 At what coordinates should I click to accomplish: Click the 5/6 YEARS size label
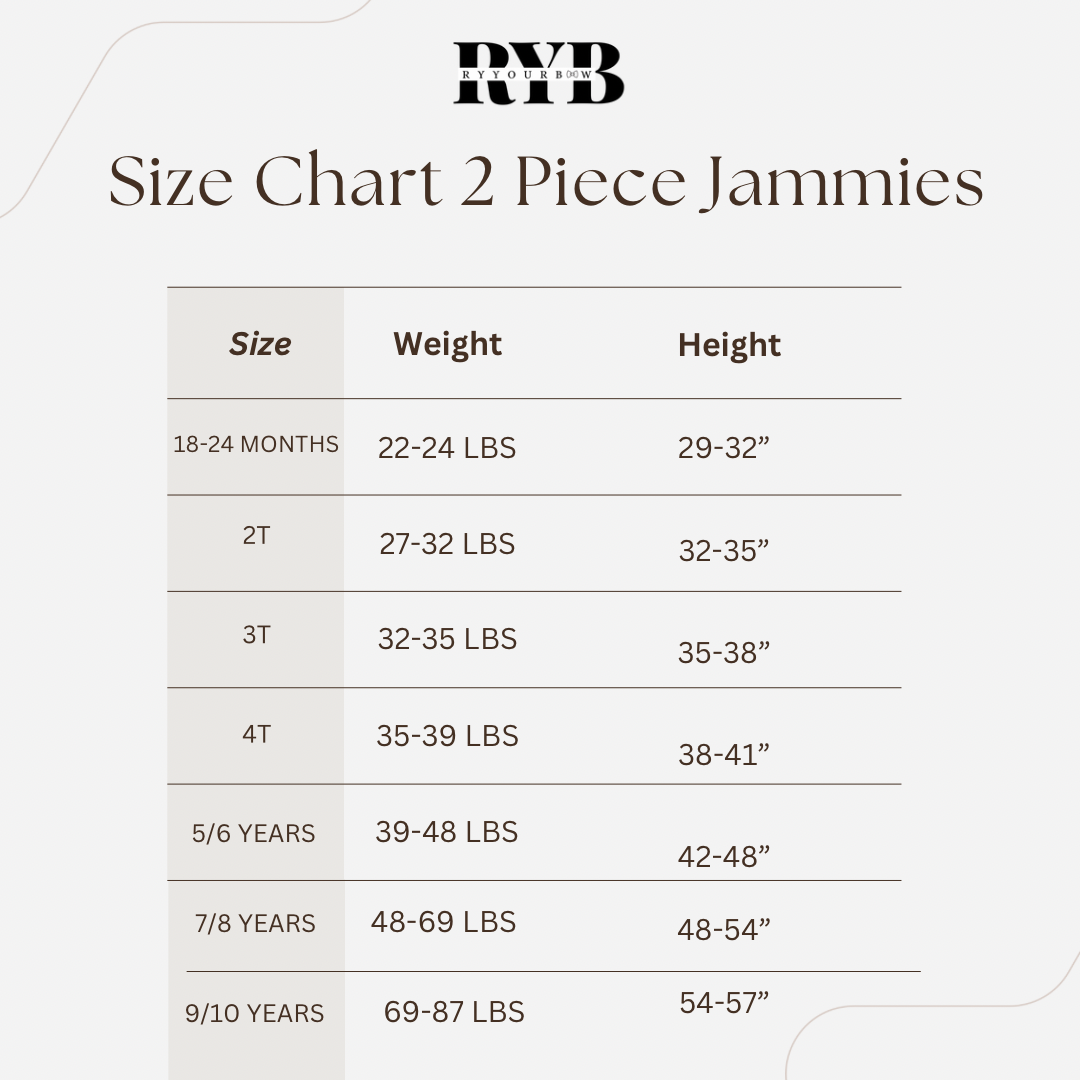[254, 833]
